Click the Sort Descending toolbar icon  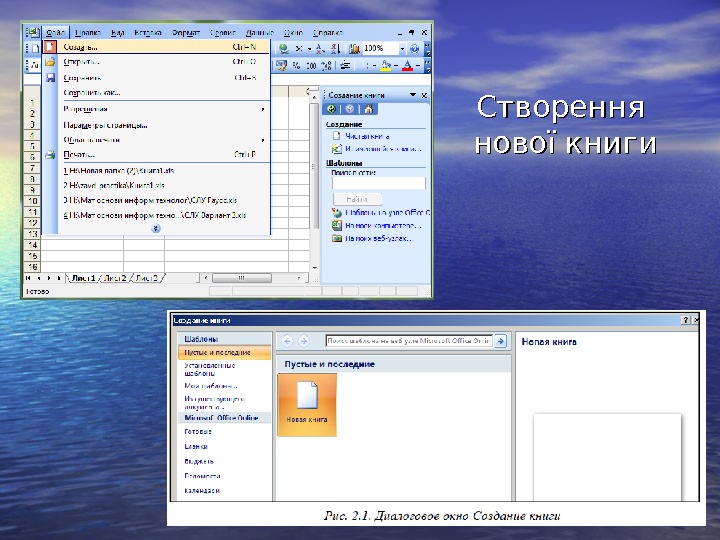pos(335,48)
